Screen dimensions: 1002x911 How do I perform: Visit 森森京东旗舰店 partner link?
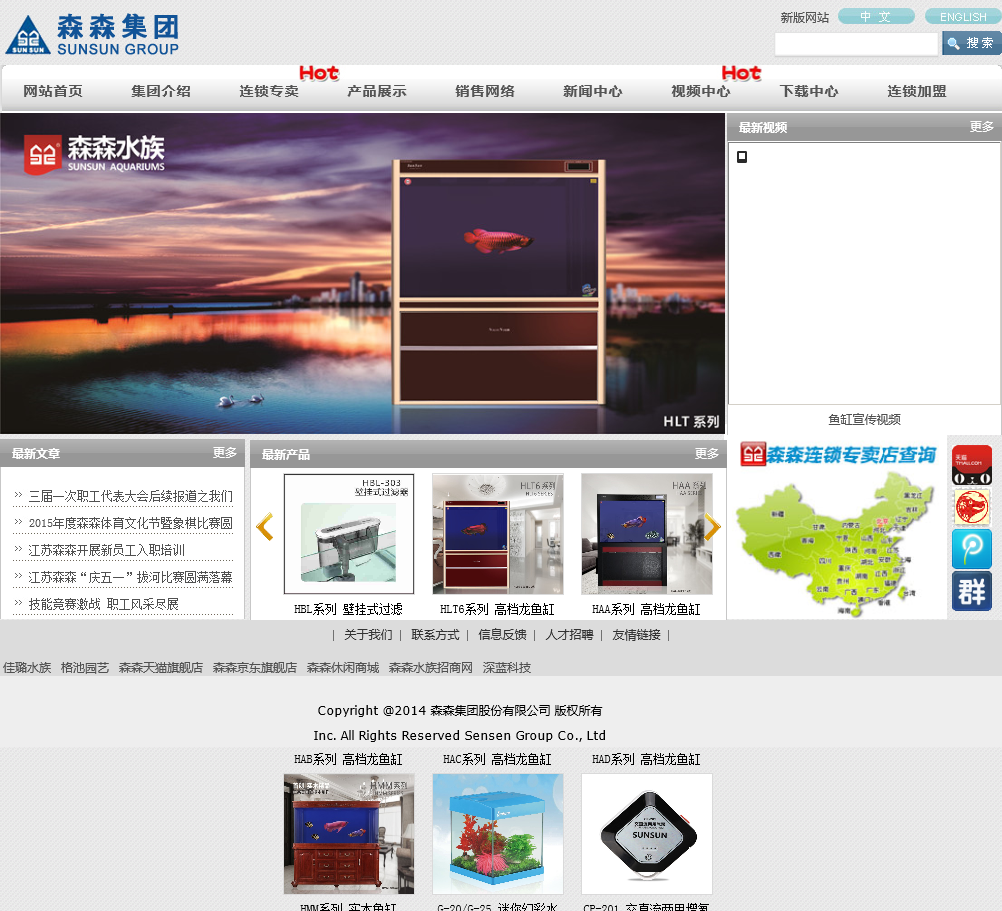[x=255, y=668]
